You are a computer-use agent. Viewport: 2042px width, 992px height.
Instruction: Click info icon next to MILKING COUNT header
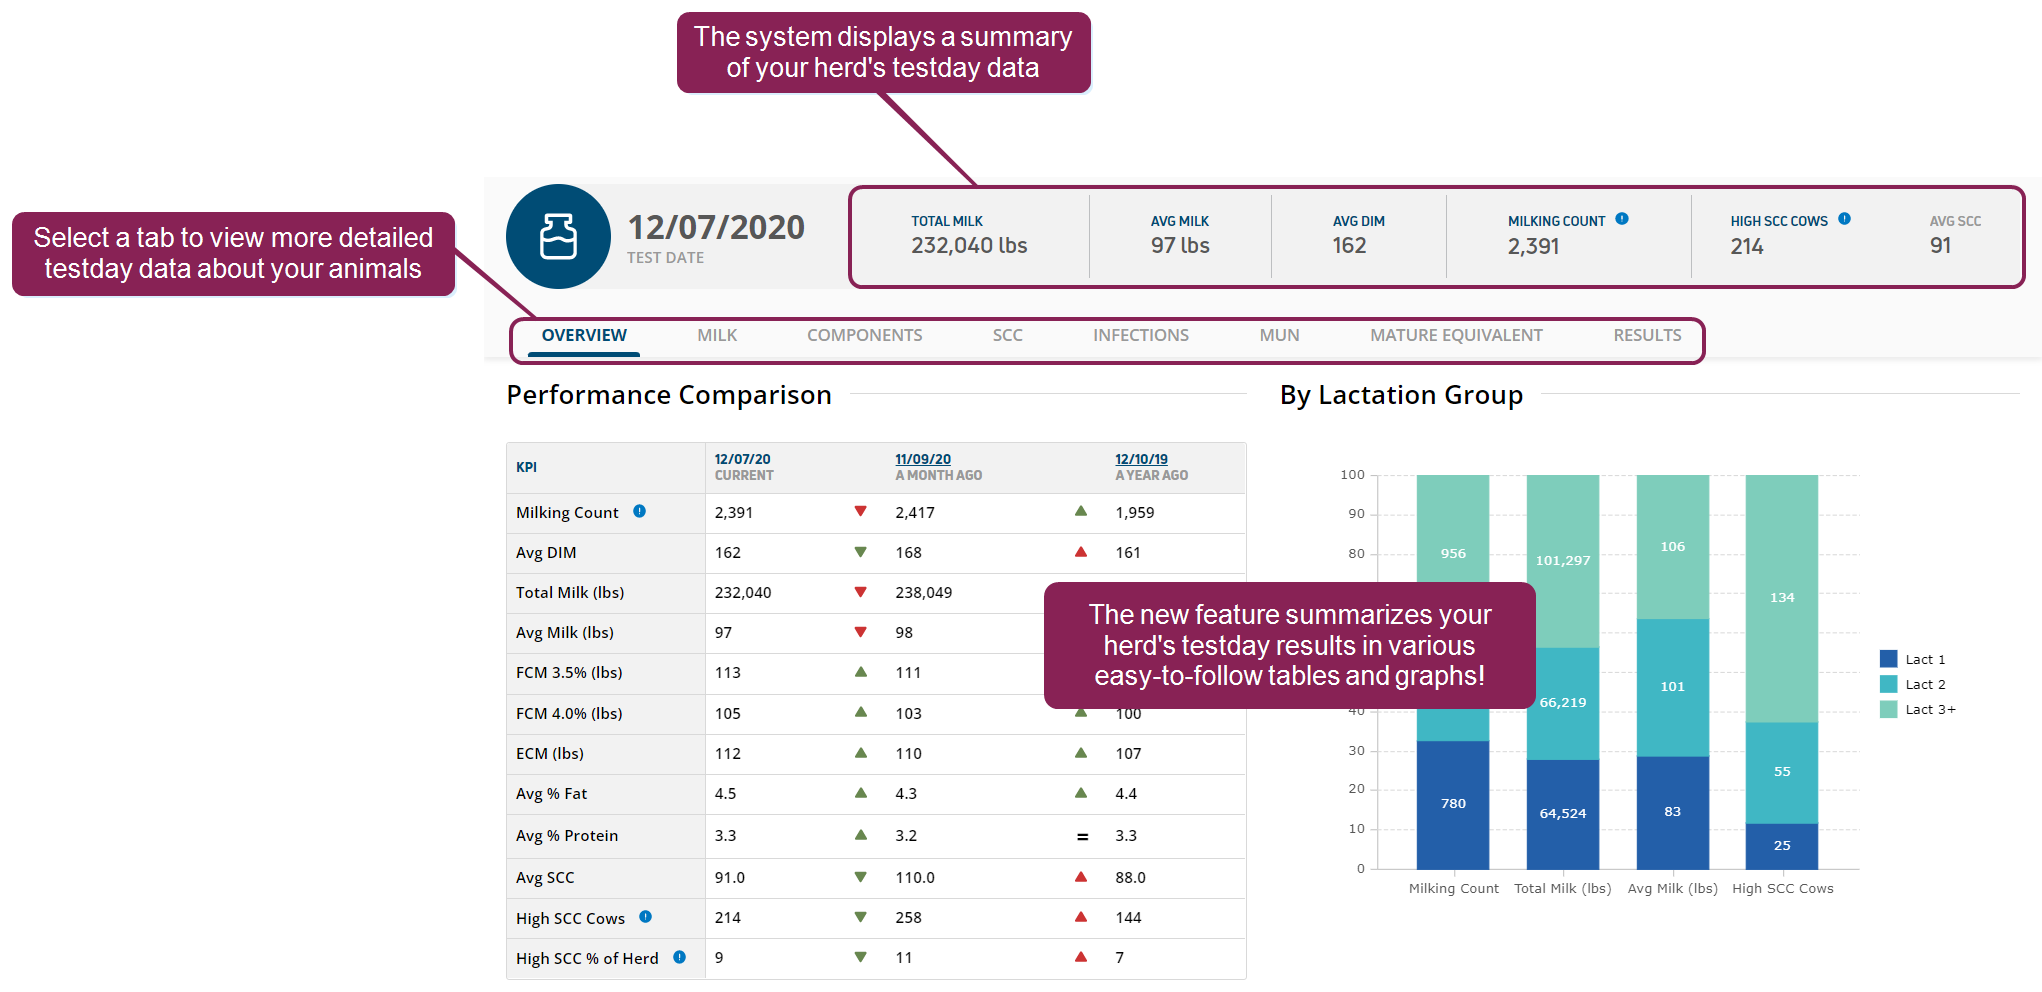[1622, 219]
